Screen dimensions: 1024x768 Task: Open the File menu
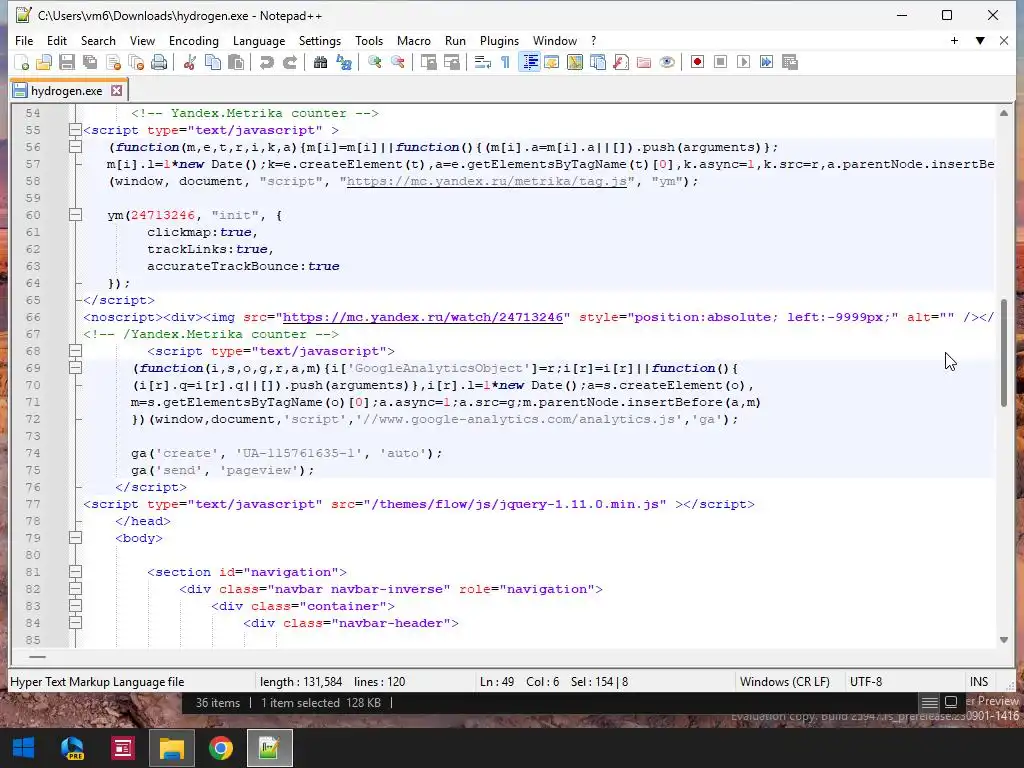(x=24, y=40)
